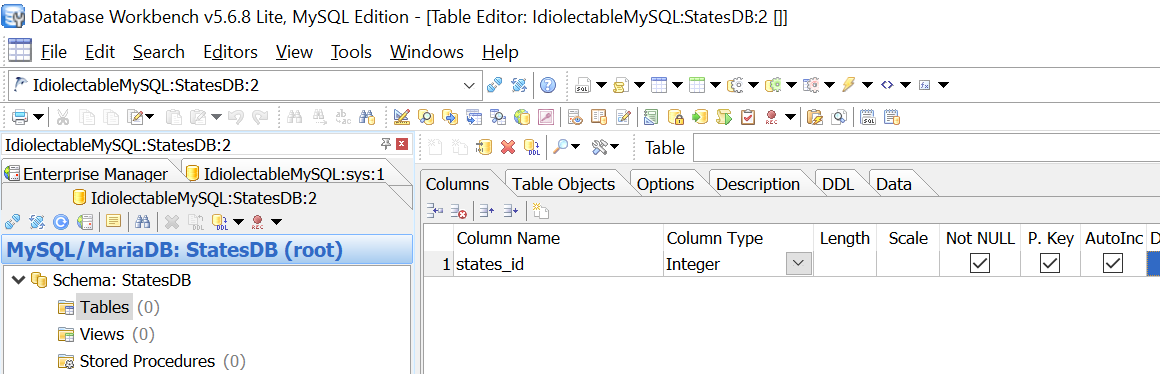The height and width of the screenshot is (374, 1160).
Task: Click the yellow lightning Trigger icon
Action: point(849,85)
